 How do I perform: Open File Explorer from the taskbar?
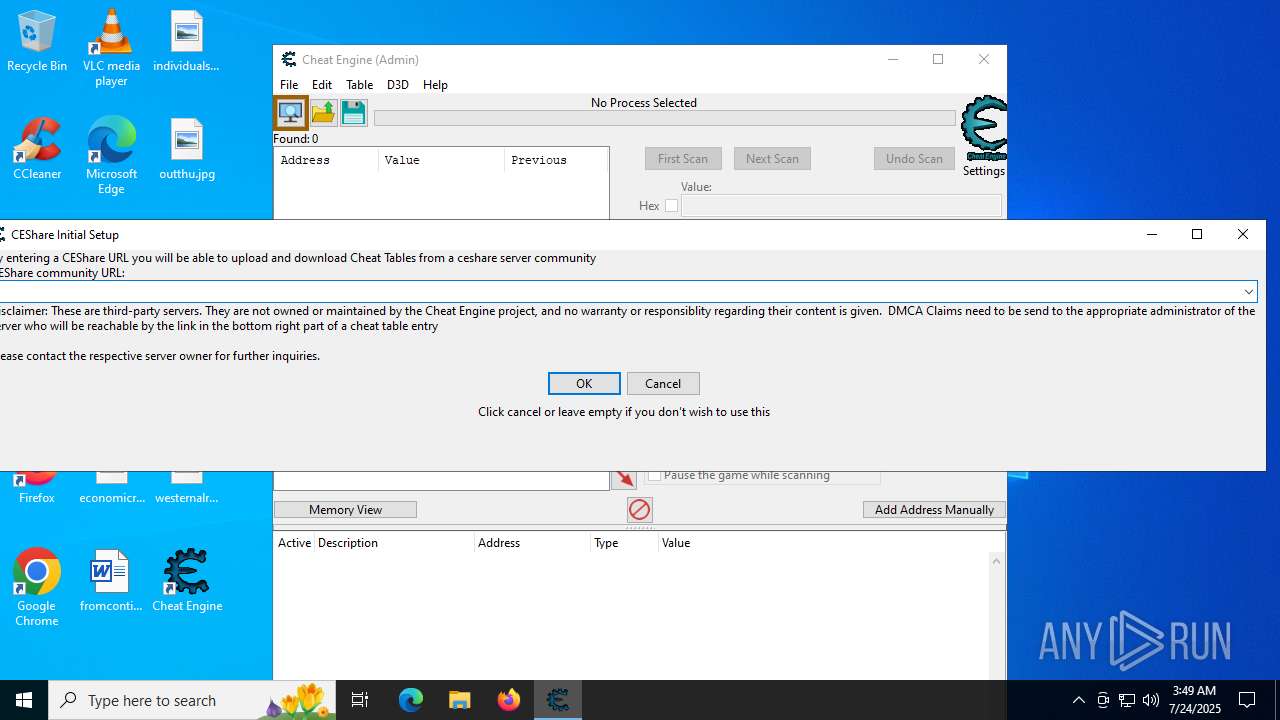pyautogui.click(x=460, y=700)
